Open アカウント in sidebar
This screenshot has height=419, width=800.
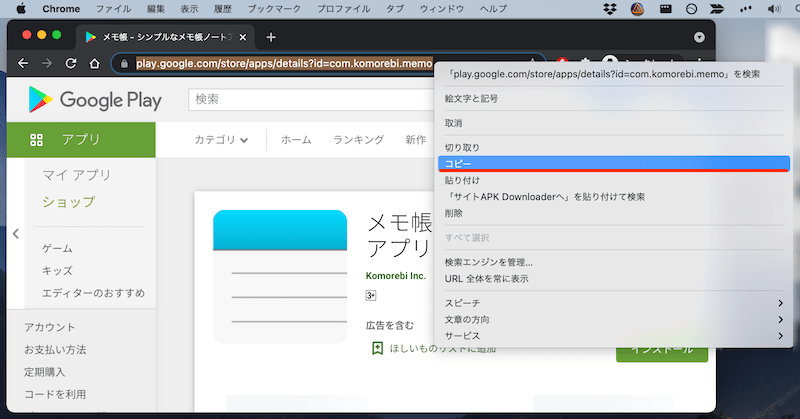(x=49, y=327)
